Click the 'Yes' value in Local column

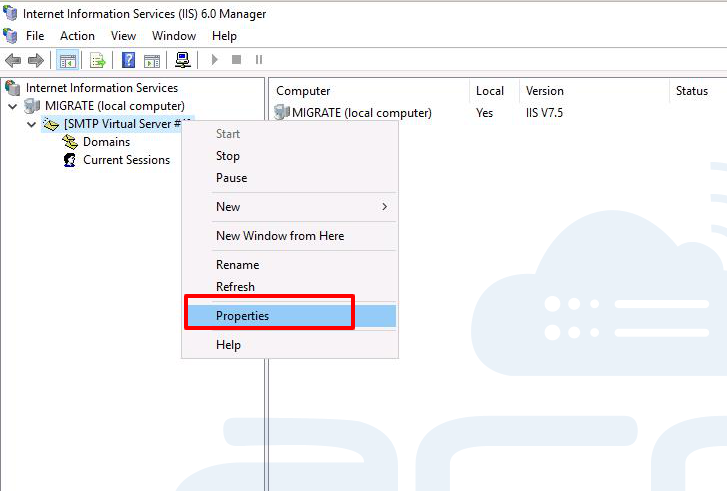point(484,113)
